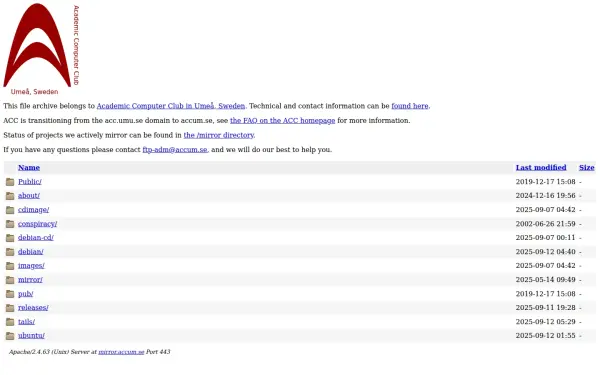Click the folder icon beside tails/
This screenshot has width=600, height=375.
(x=10, y=322)
